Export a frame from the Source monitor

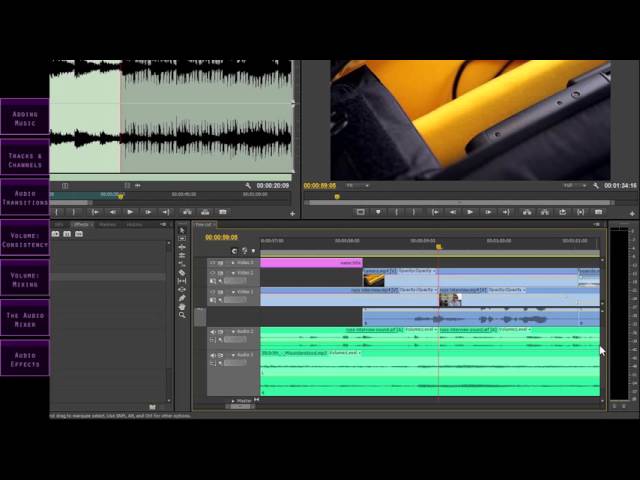222,212
